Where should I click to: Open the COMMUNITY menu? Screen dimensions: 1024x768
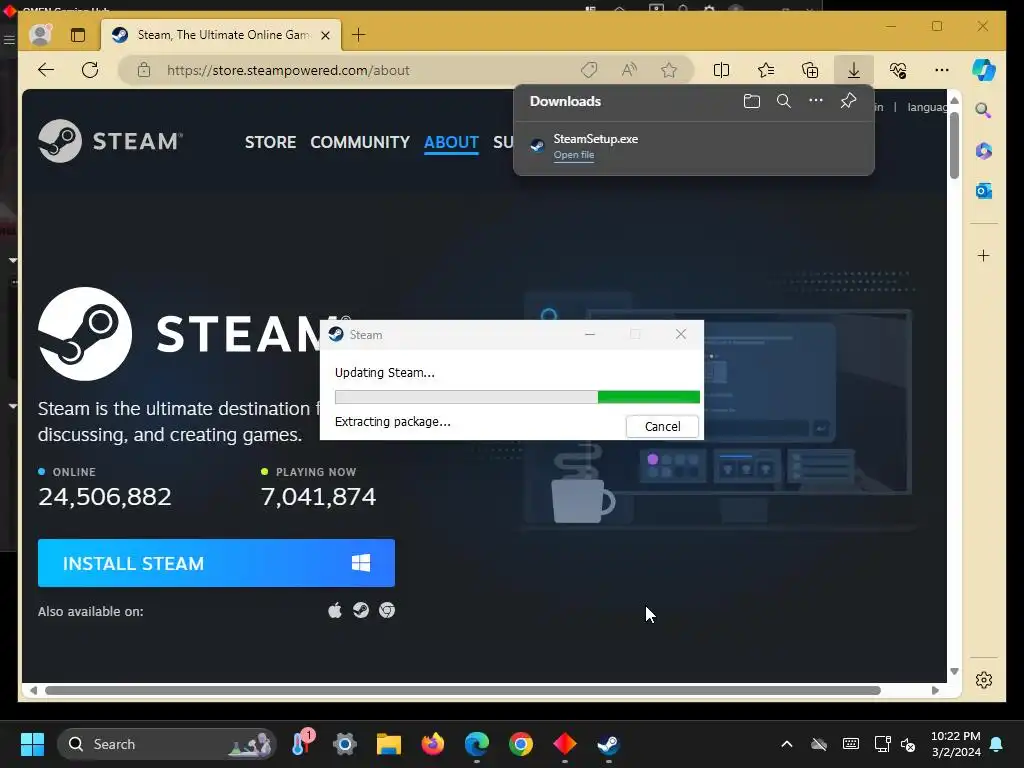coord(360,142)
